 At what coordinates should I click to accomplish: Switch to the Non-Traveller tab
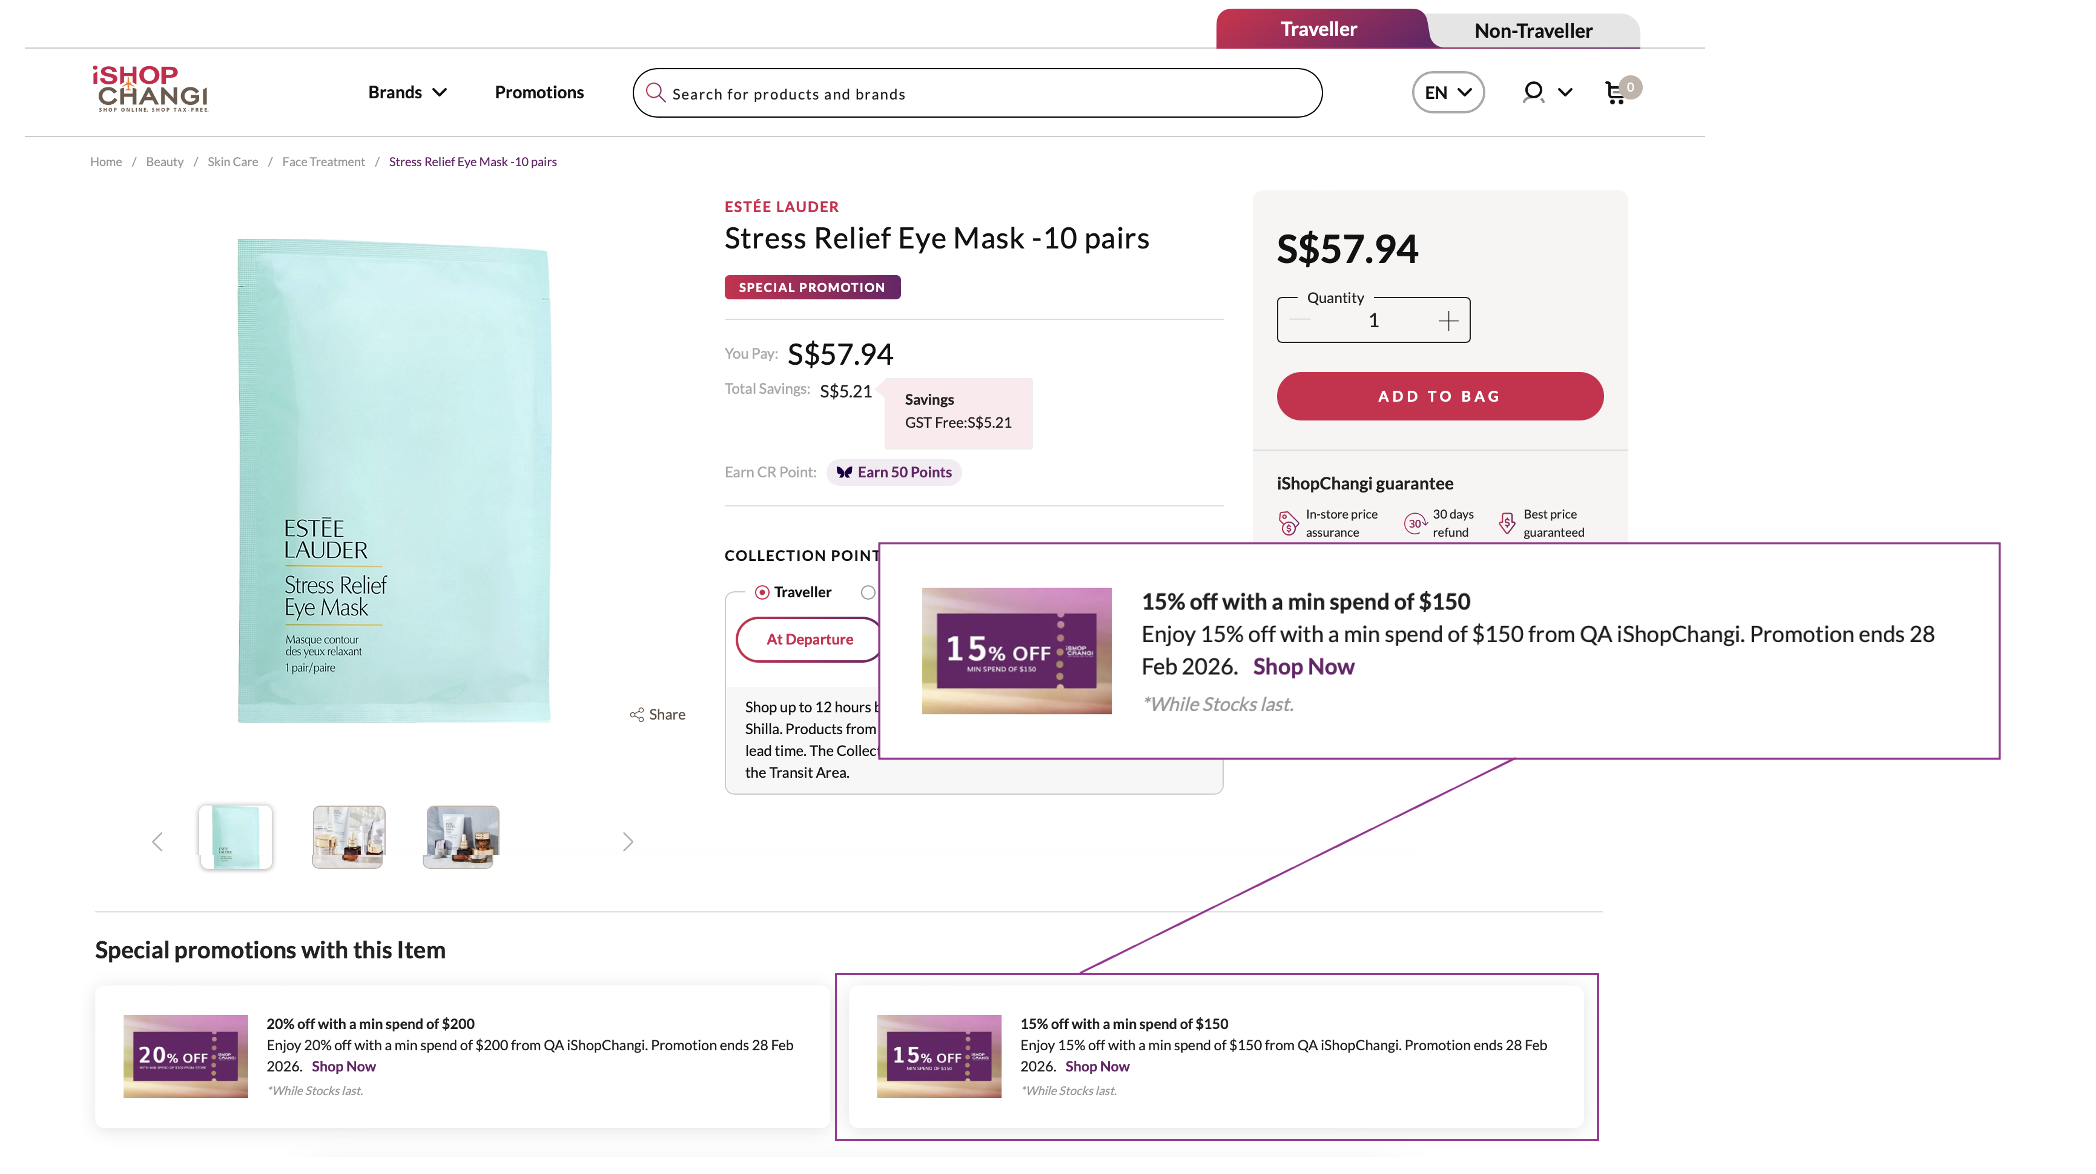1532,31
